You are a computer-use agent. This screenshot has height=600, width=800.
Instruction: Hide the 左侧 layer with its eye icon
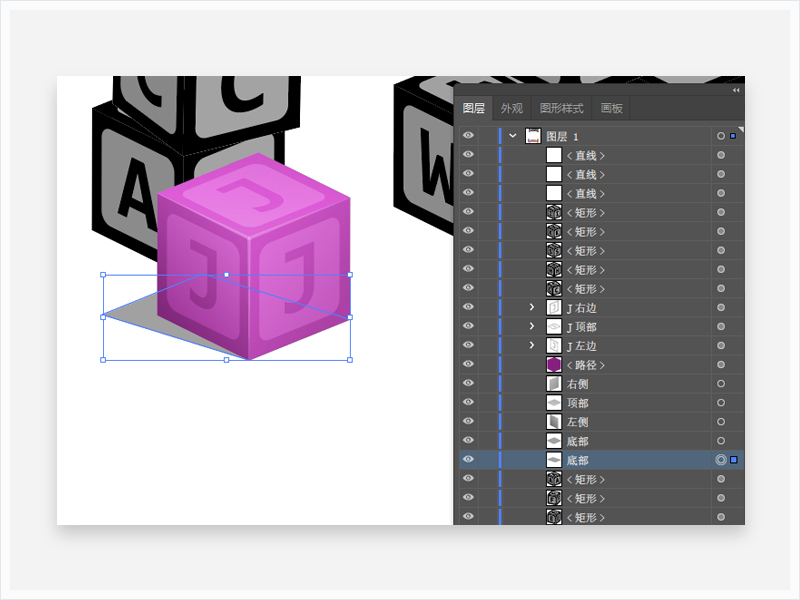(x=468, y=422)
